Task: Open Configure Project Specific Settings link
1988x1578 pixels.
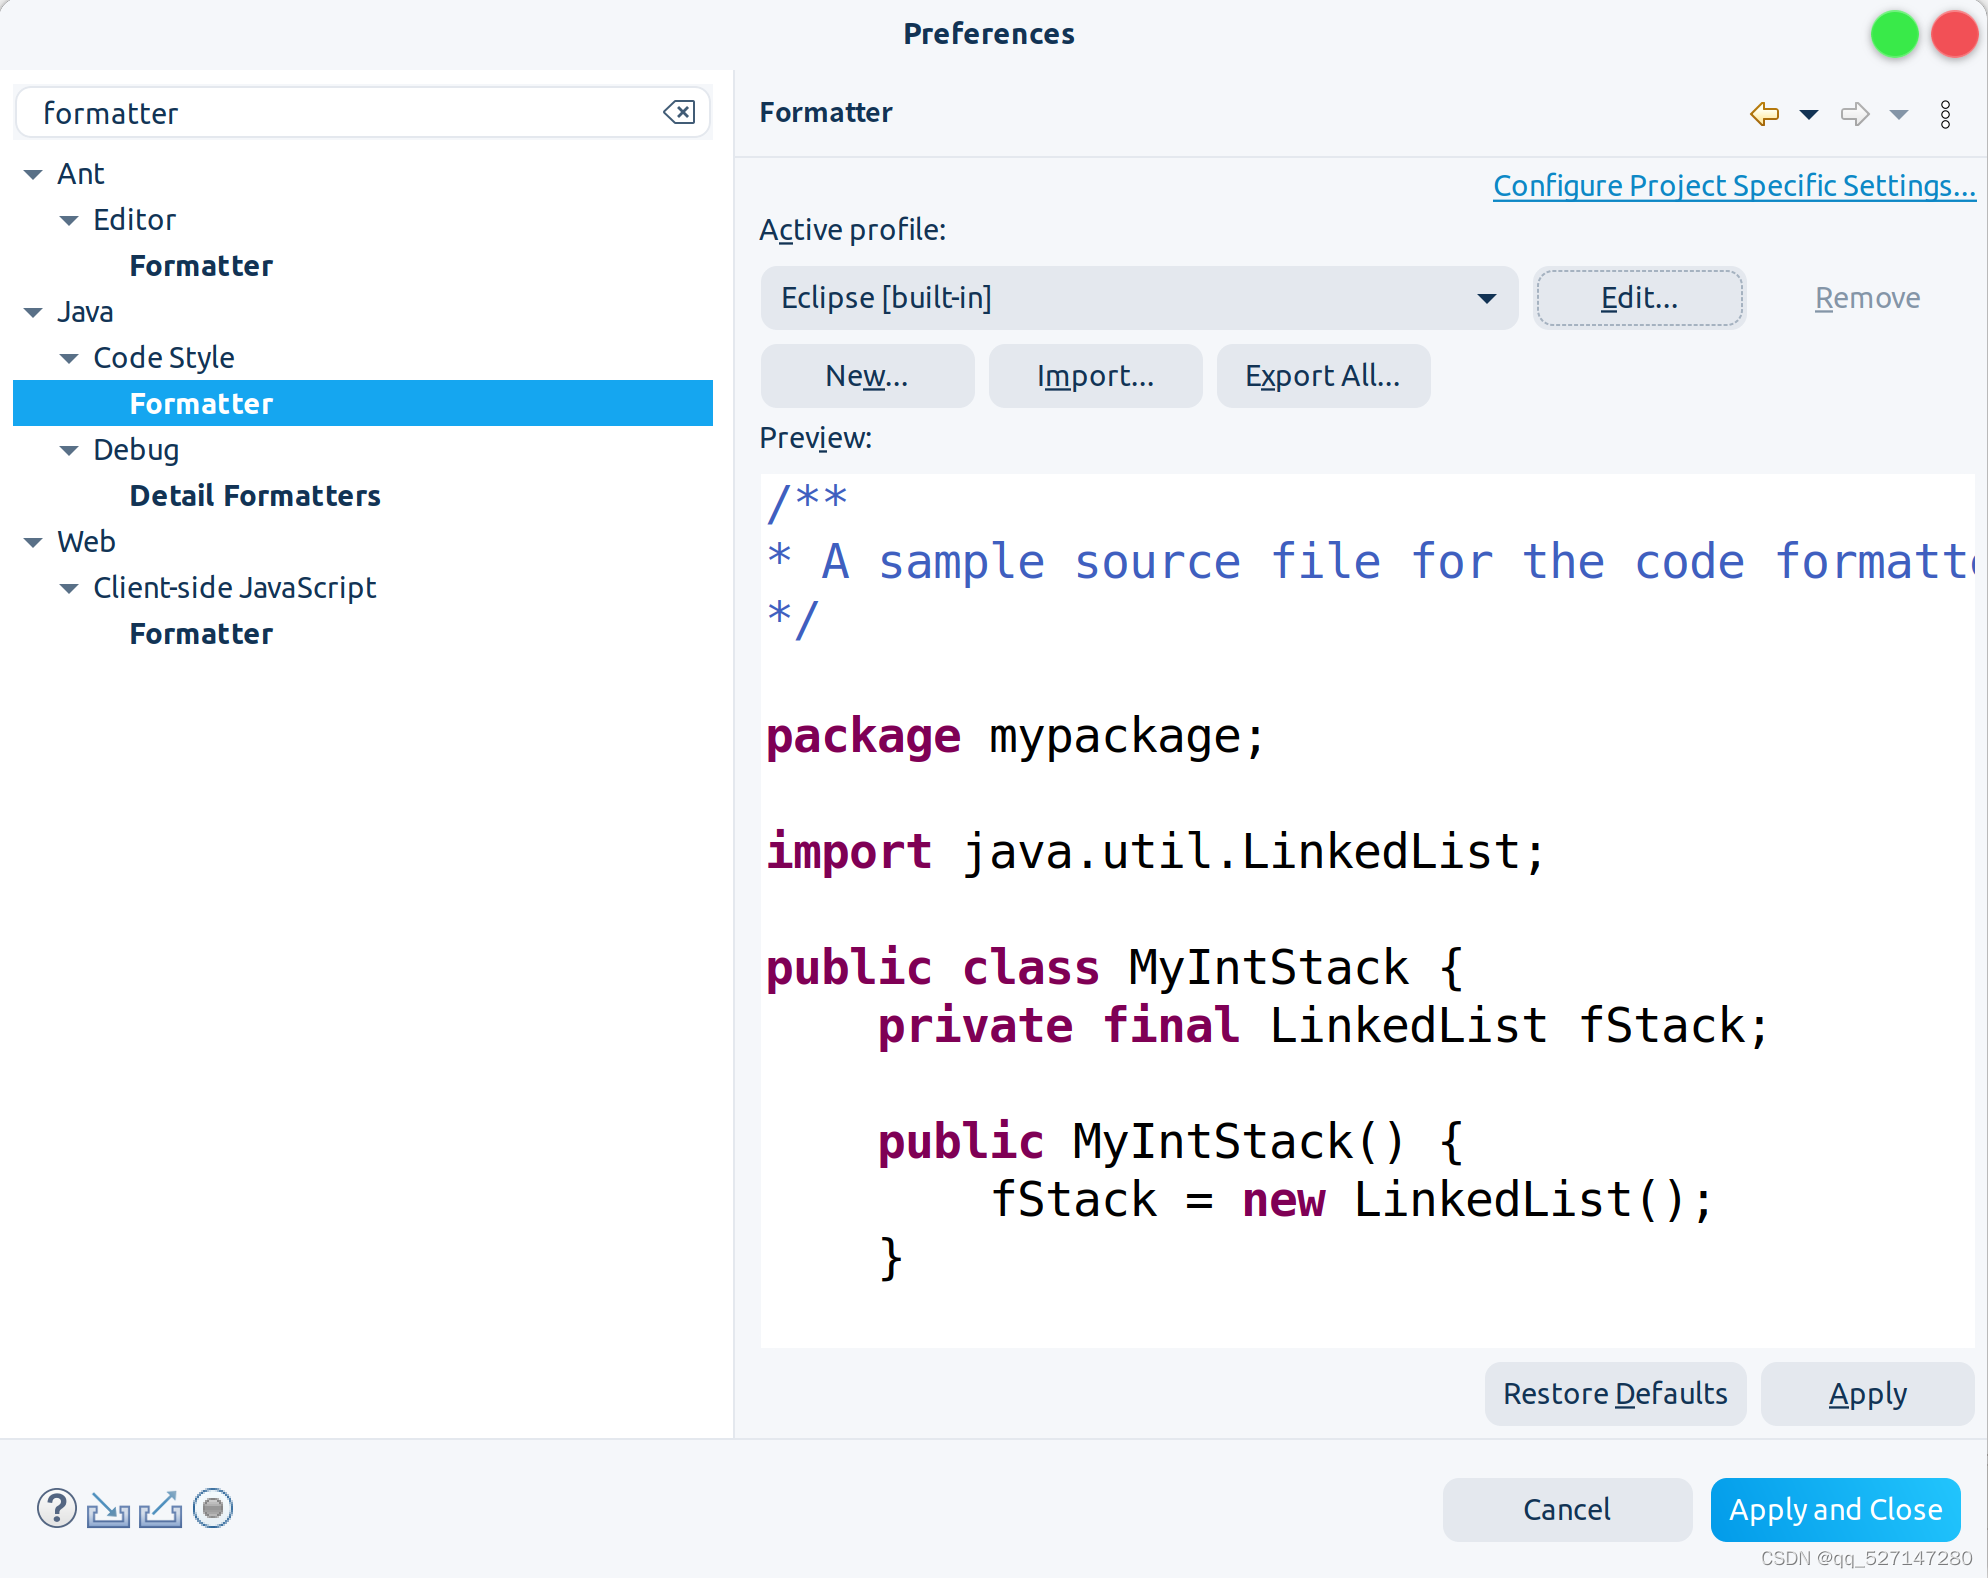Action: 1734,186
